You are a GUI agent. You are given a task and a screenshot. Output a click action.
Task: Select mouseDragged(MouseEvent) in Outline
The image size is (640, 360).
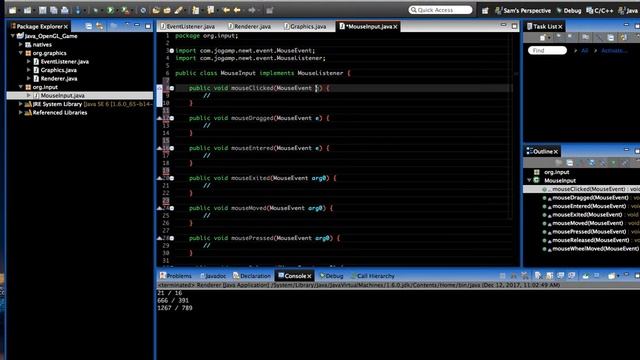point(590,198)
